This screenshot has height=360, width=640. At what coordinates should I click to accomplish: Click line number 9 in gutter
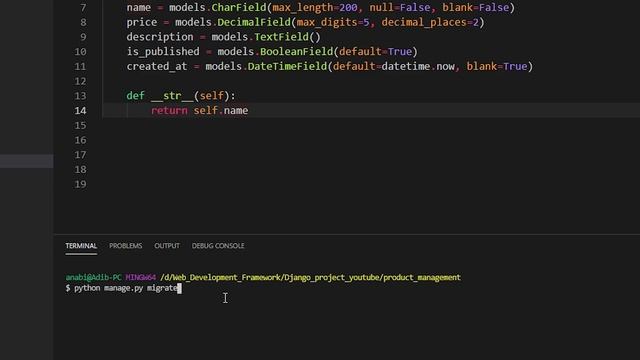(83, 37)
